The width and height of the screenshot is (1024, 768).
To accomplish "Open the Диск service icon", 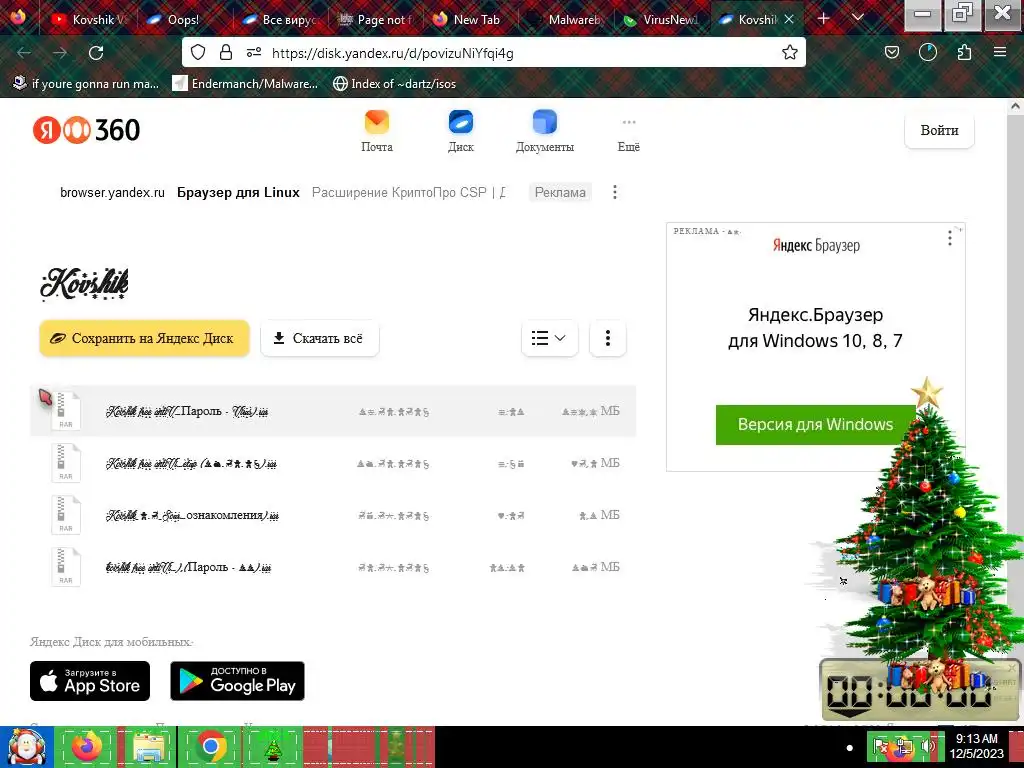I will [460, 131].
